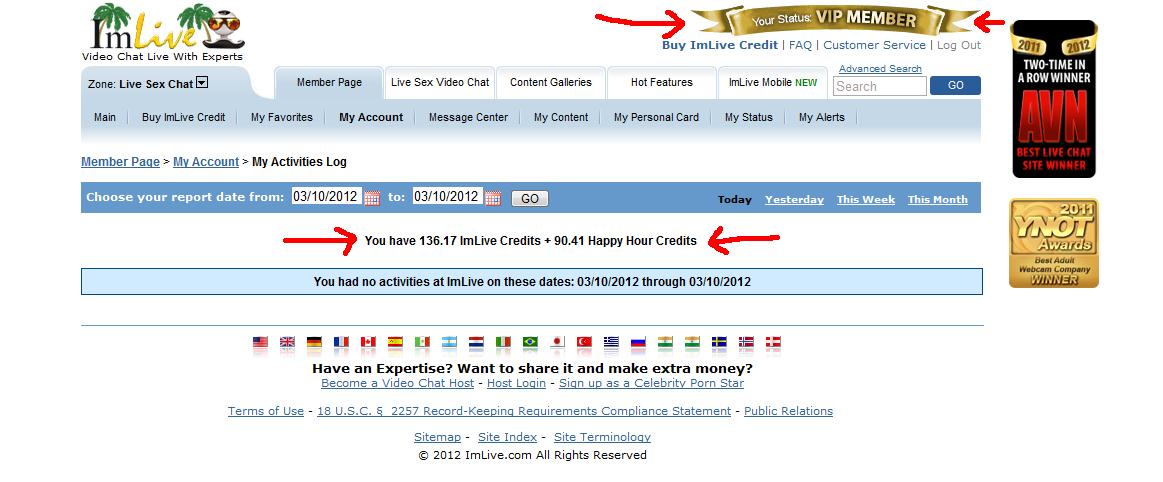Viewport: 1163px width, 482px height.
Task: Open the Hot Features tab
Action: pos(662,82)
